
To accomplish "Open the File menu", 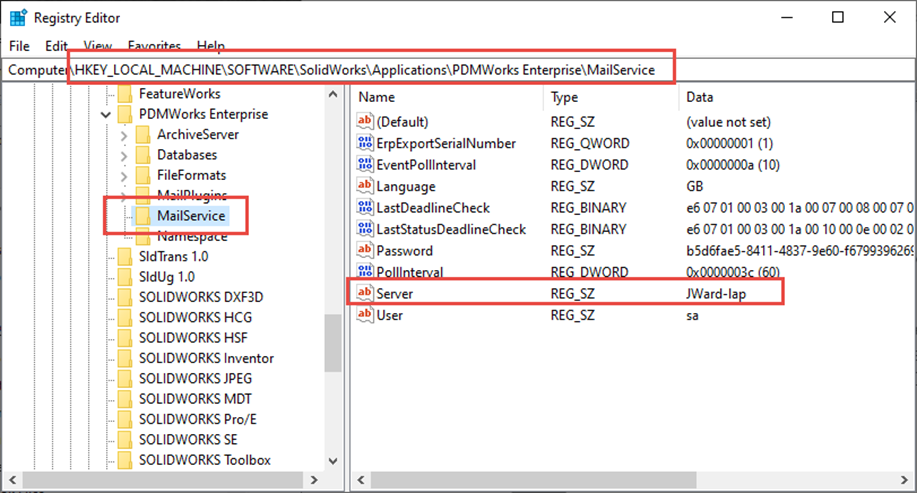I will click(19, 46).
